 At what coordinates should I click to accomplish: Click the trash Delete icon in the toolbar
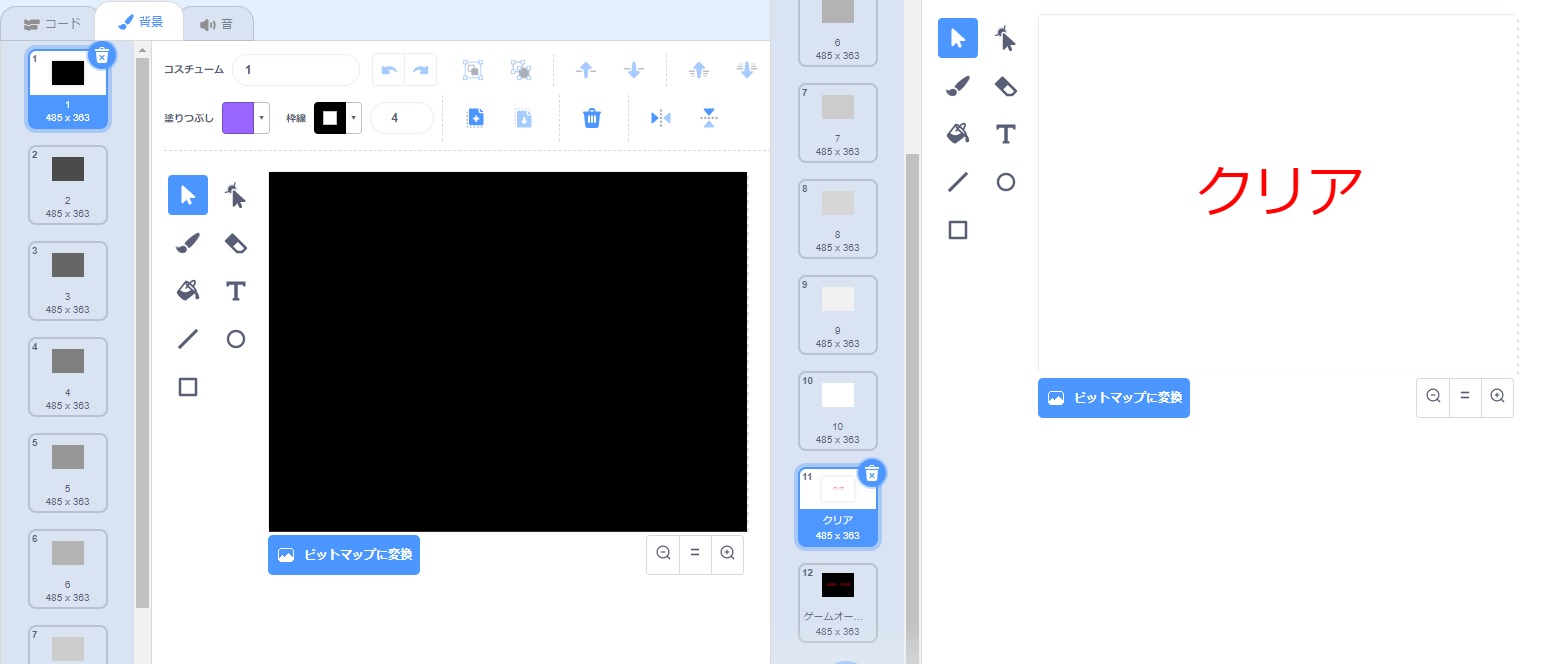click(592, 118)
